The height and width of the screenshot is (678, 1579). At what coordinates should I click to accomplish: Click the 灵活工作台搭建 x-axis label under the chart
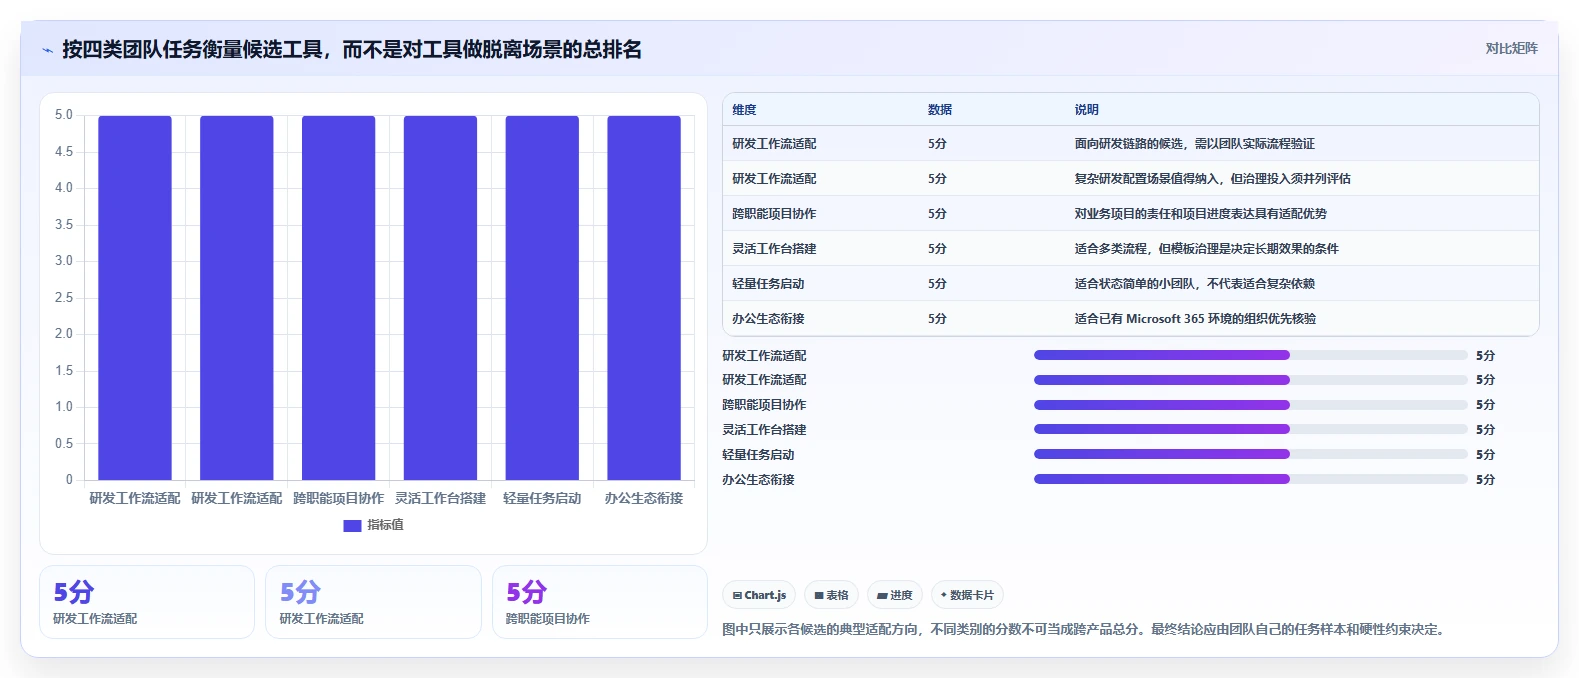pos(440,498)
